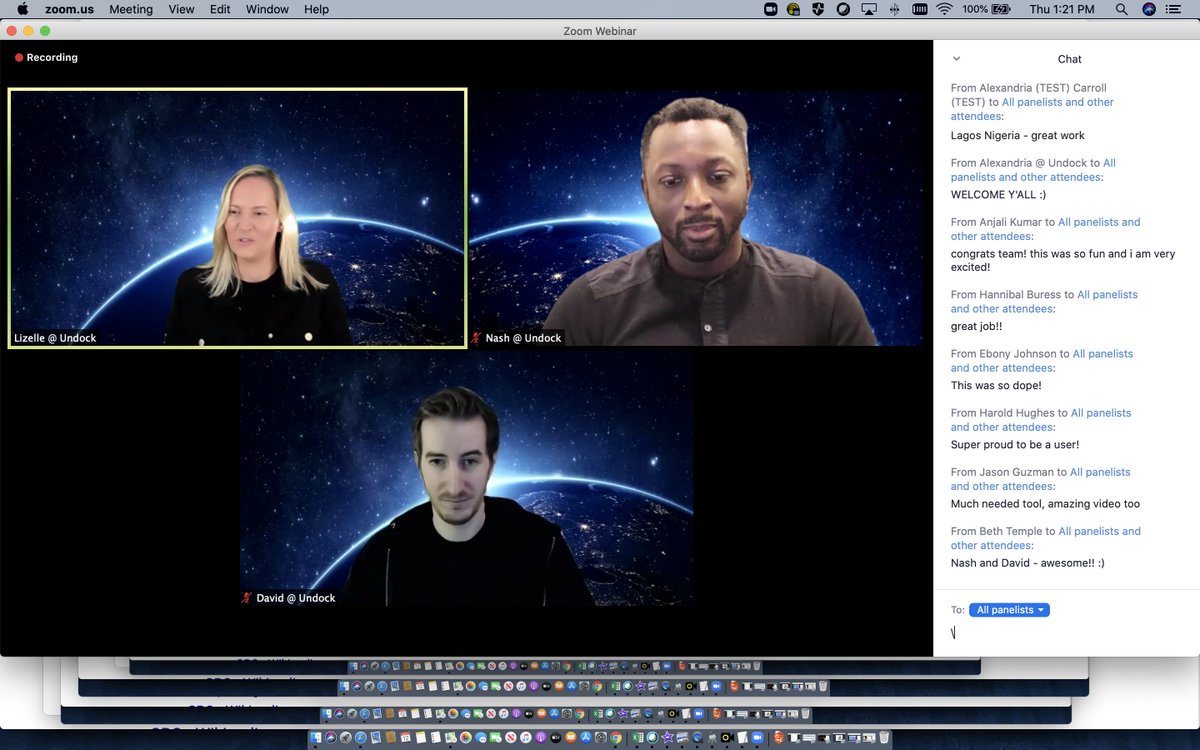Open Excel from the bottom Dock
This screenshot has width=1200, height=750.
(637, 737)
